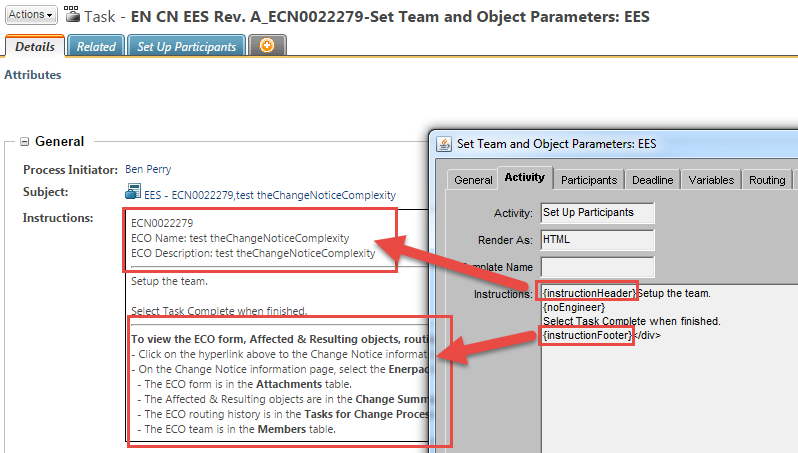Click 'The ECO team is in the Members table' line
The image size is (798, 453).
(x=237, y=429)
